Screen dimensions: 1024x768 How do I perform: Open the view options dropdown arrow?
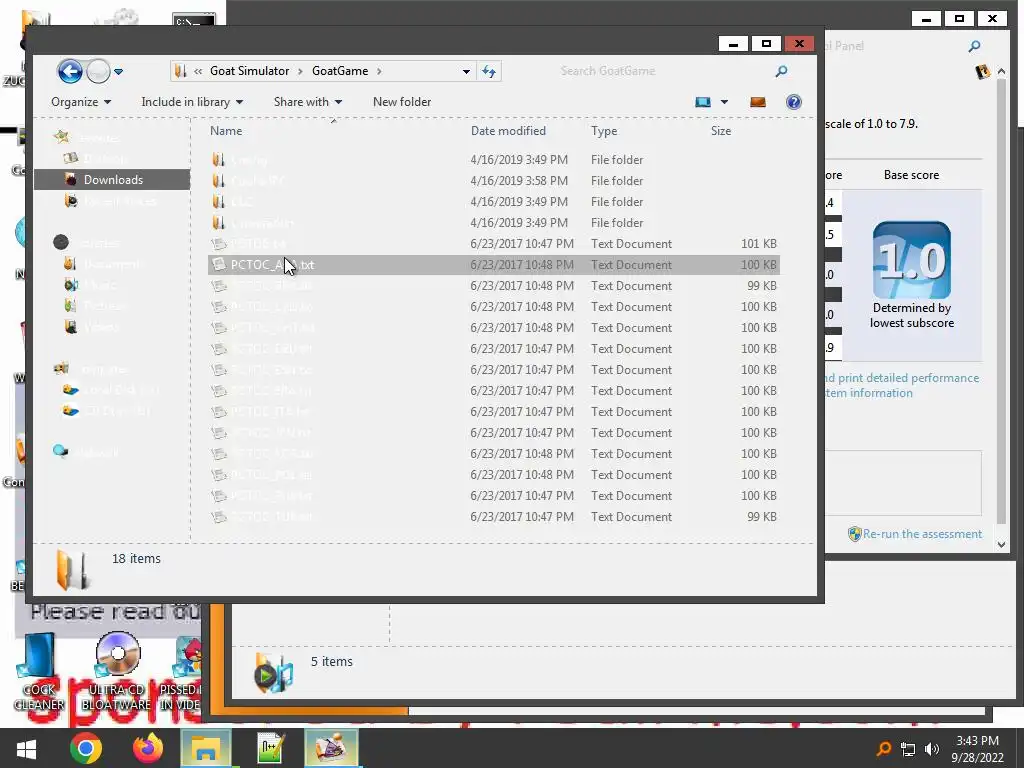click(724, 102)
